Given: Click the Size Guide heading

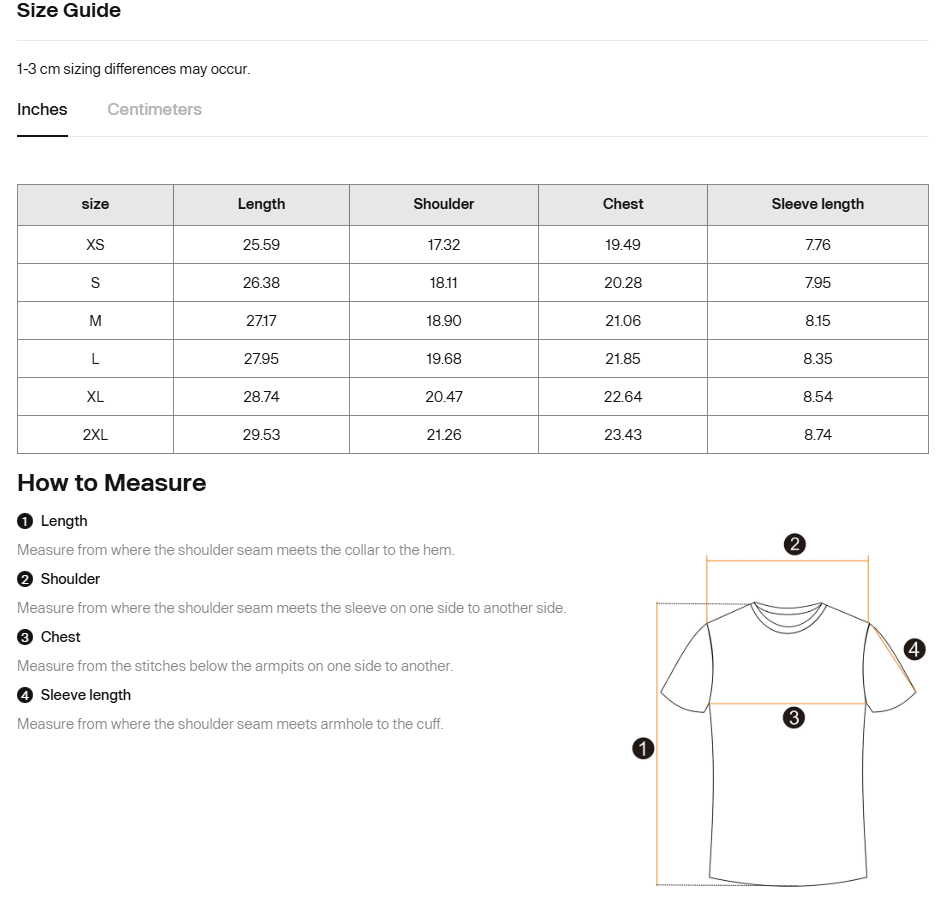Looking at the screenshot, I should (x=69, y=10).
